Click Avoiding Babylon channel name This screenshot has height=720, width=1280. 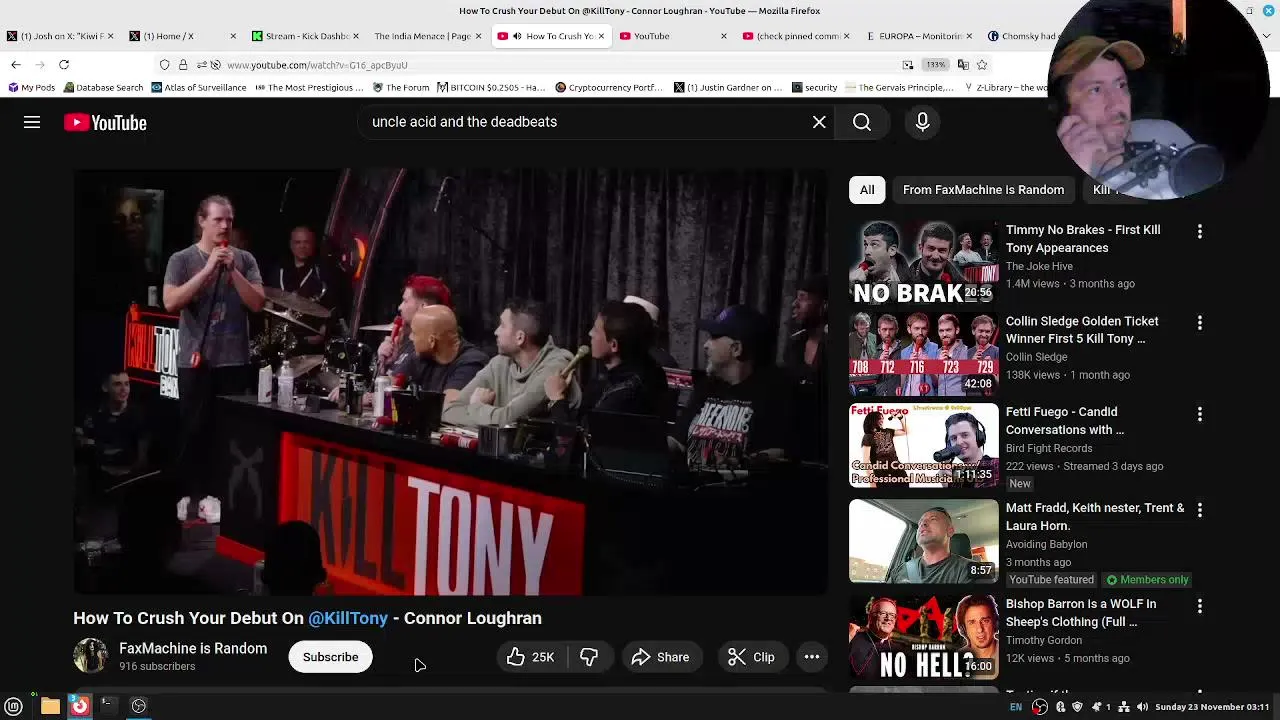coord(1046,544)
